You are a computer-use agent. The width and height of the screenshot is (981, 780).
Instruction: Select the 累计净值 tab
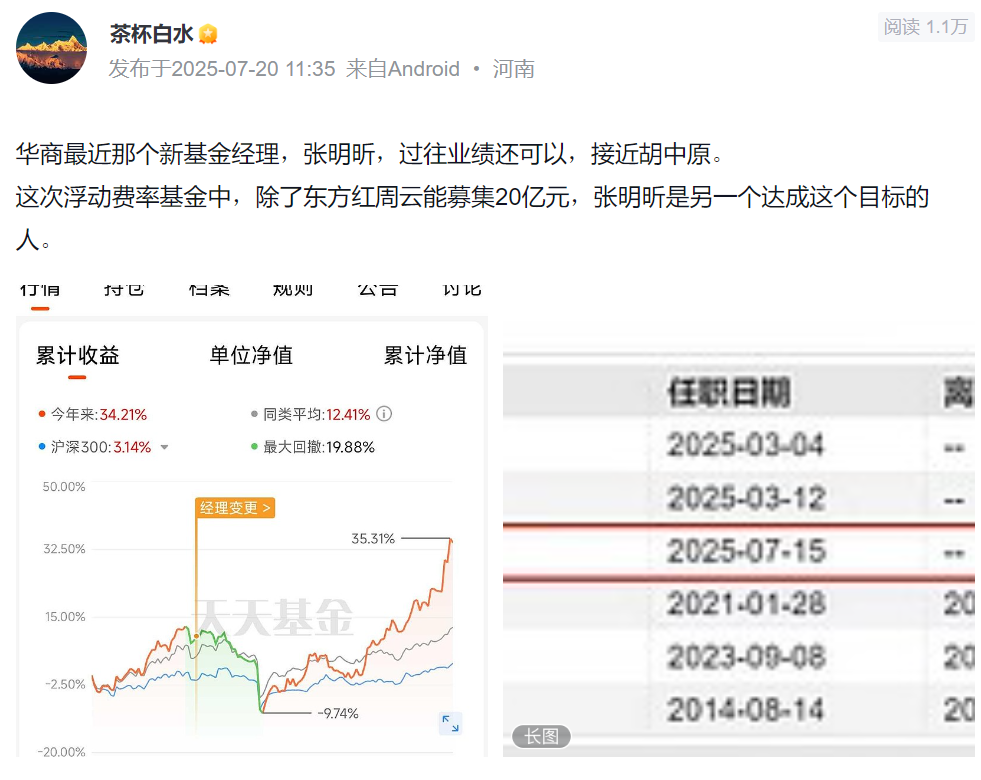click(x=425, y=355)
